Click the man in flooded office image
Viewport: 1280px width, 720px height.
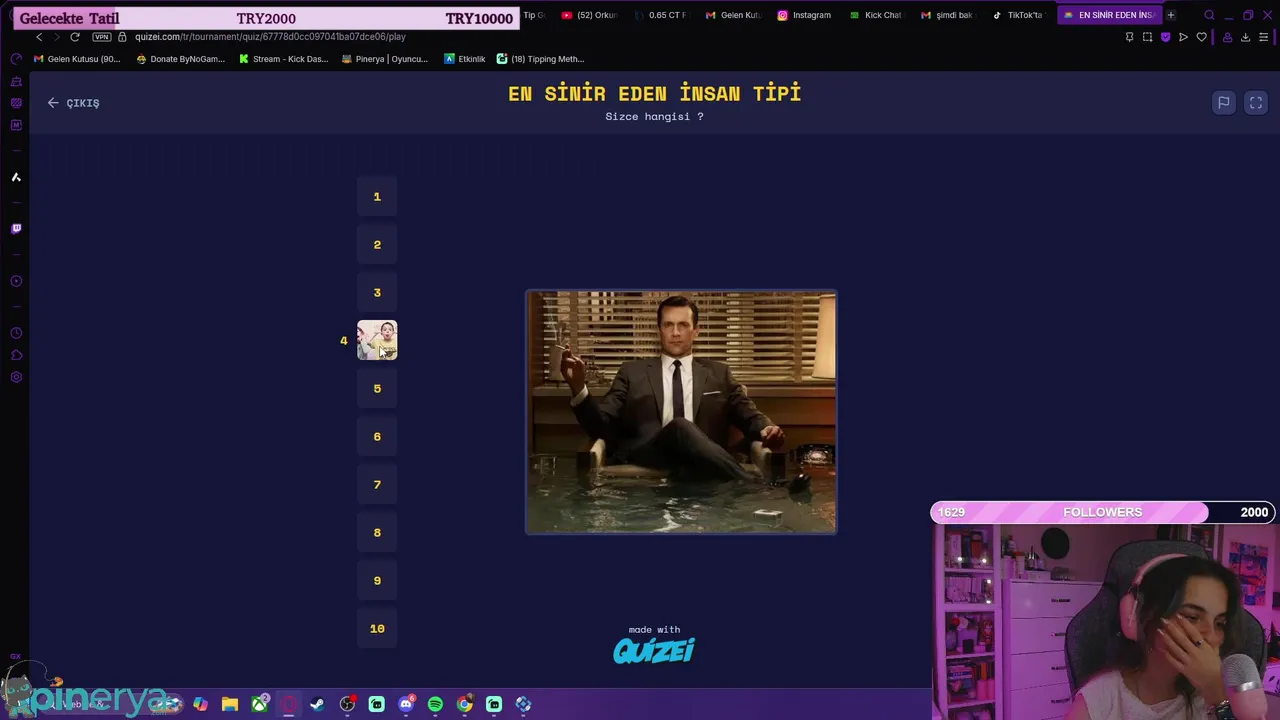click(681, 412)
